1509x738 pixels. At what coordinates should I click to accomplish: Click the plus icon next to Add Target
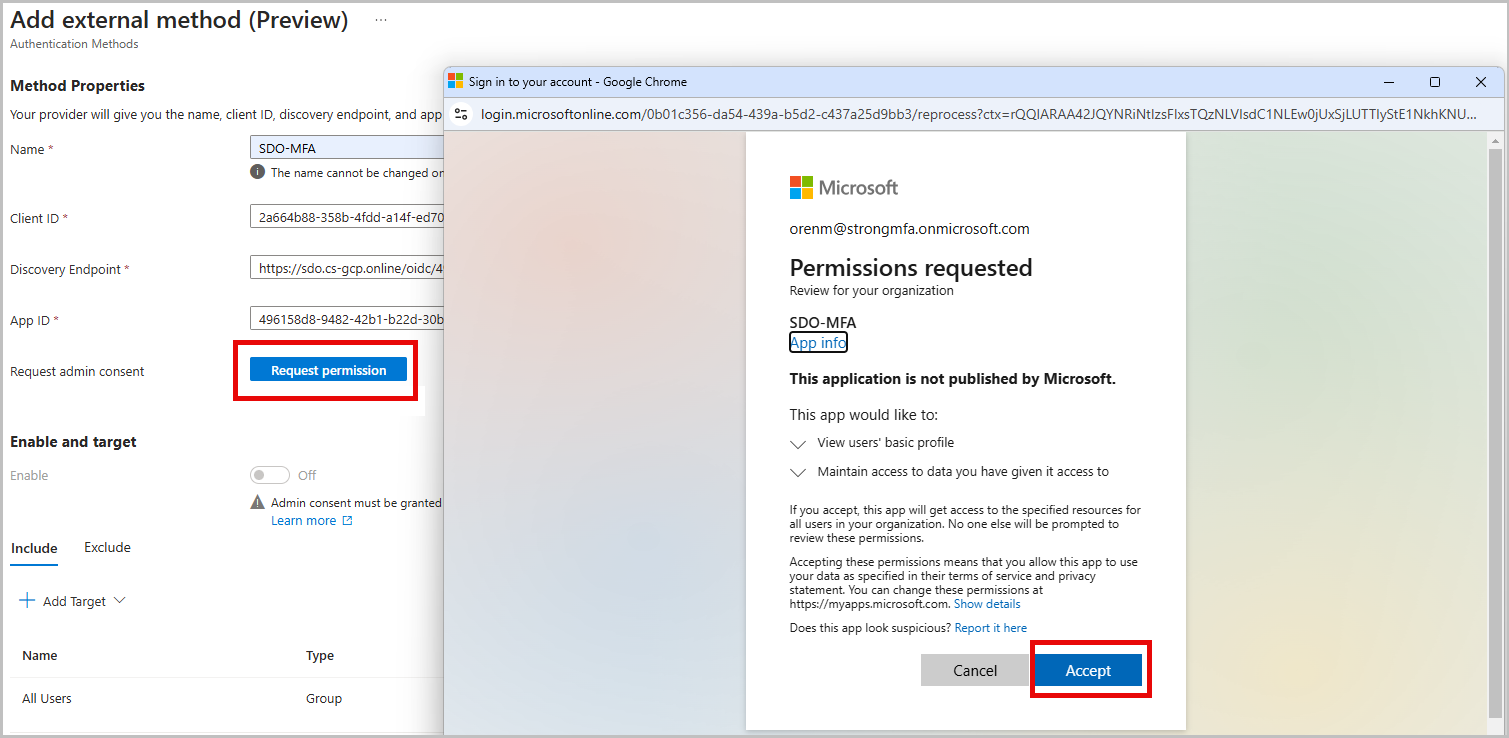pos(27,601)
